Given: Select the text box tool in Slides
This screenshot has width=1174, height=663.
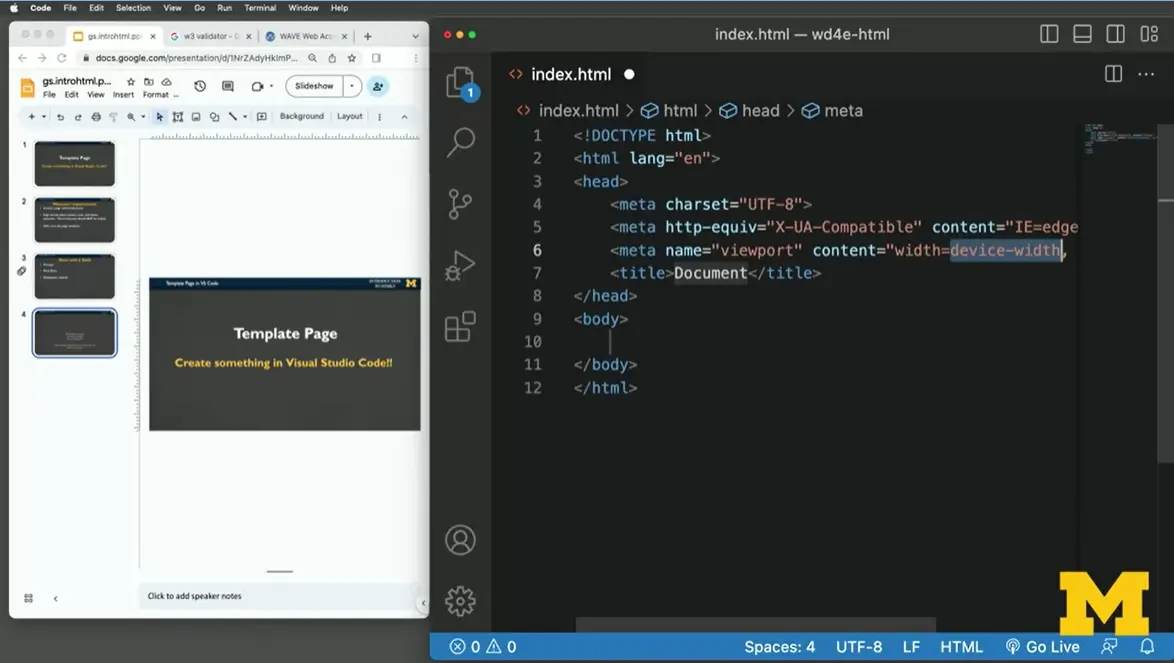Looking at the screenshot, I should click(176, 116).
